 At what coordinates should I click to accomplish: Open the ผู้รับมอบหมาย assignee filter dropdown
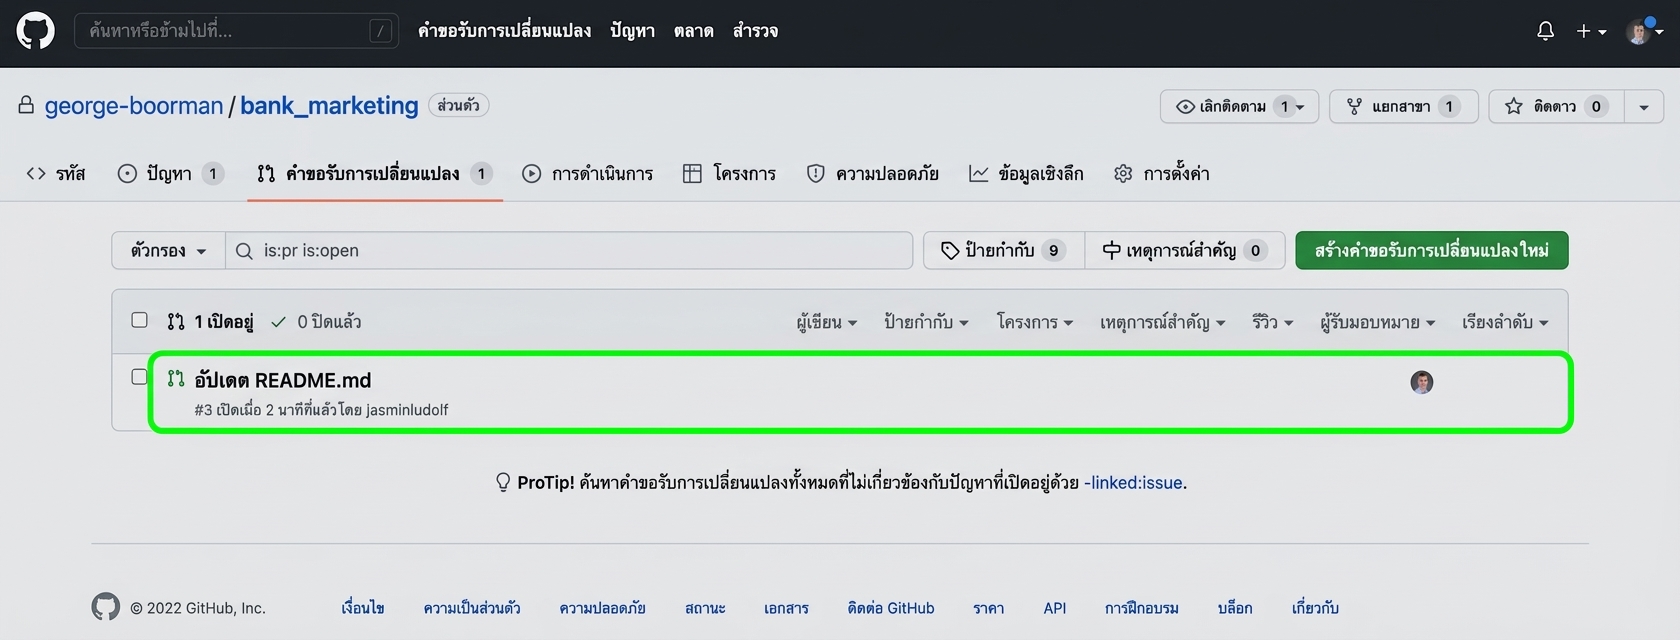[x=1378, y=322]
